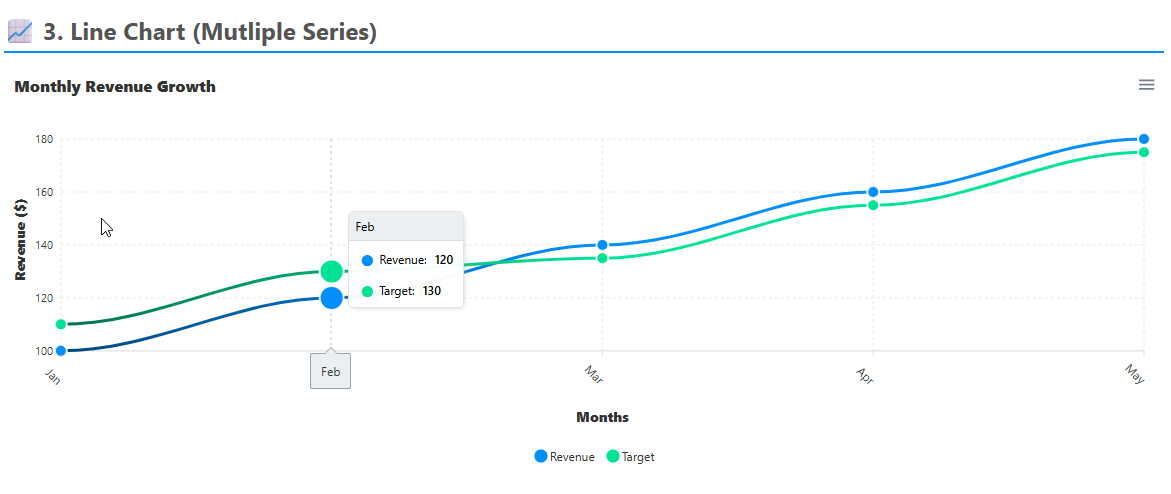The width and height of the screenshot is (1171, 494).
Task: Toggle the Target series legend label
Action: point(638,457)
